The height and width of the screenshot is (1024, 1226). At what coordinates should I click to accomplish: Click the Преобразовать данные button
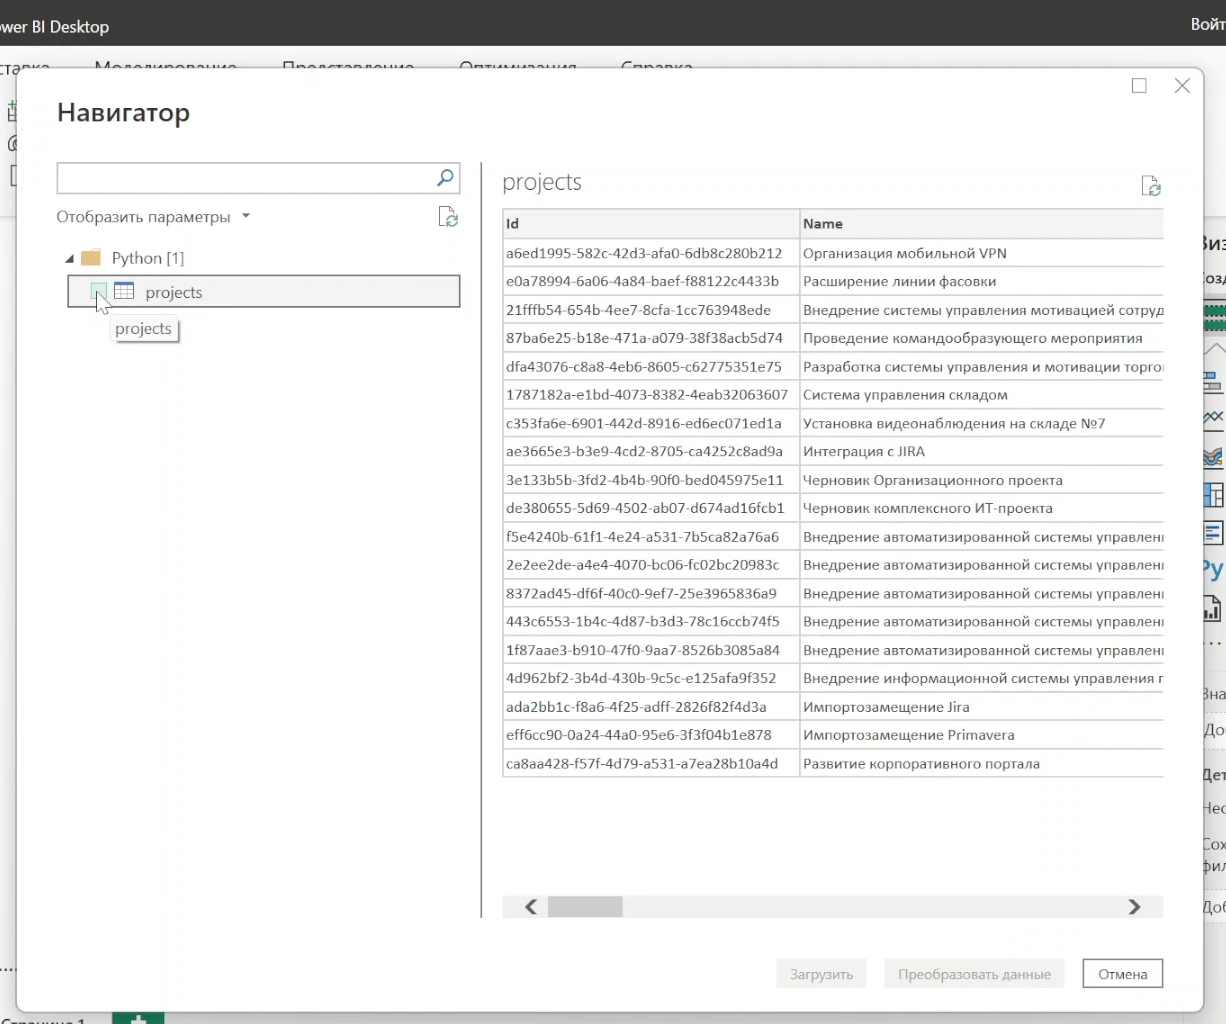pos(974,974)
